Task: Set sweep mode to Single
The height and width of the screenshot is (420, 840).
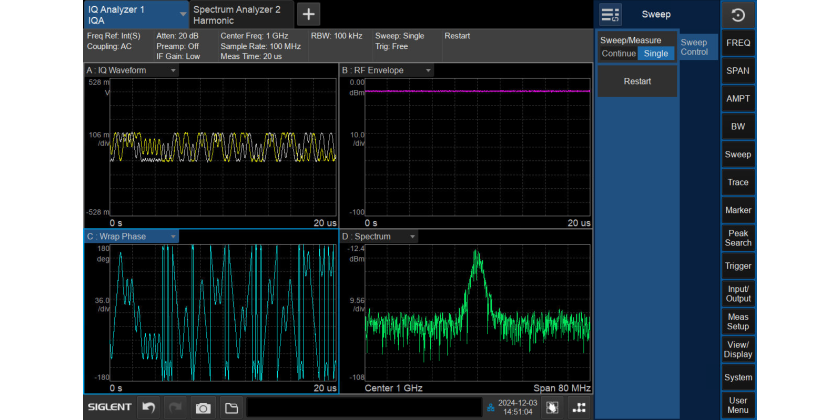Action: coord(656,53)
